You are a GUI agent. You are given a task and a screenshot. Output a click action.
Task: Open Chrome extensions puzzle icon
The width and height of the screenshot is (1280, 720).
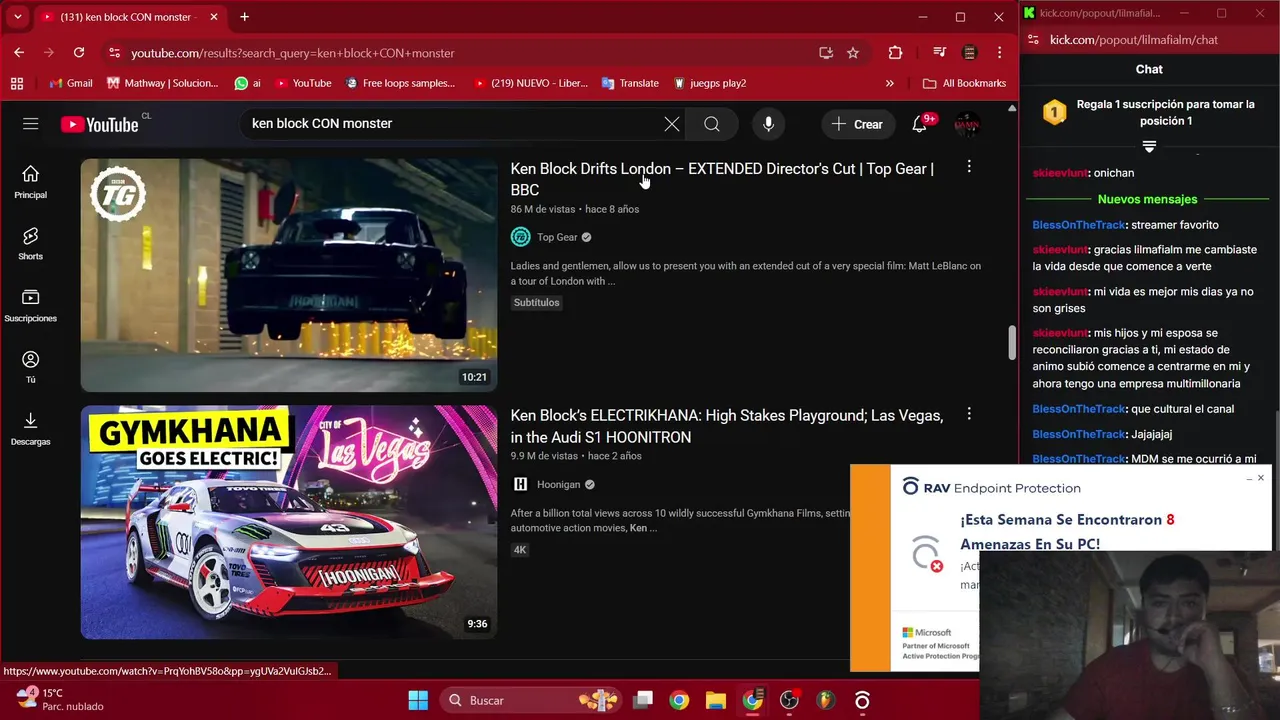[x=895, y=53]
